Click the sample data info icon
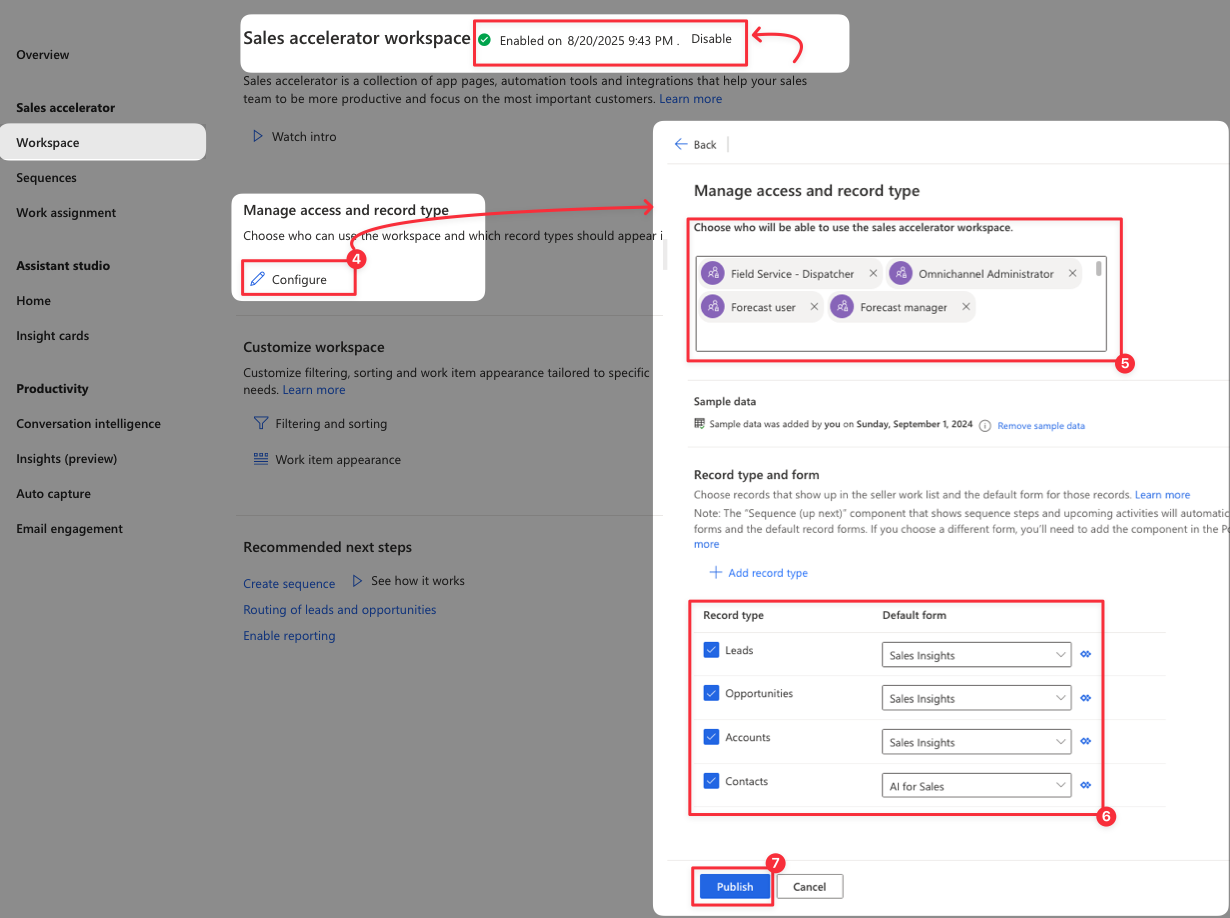This screenshot has height=918, width=1230. click(985, 426)
